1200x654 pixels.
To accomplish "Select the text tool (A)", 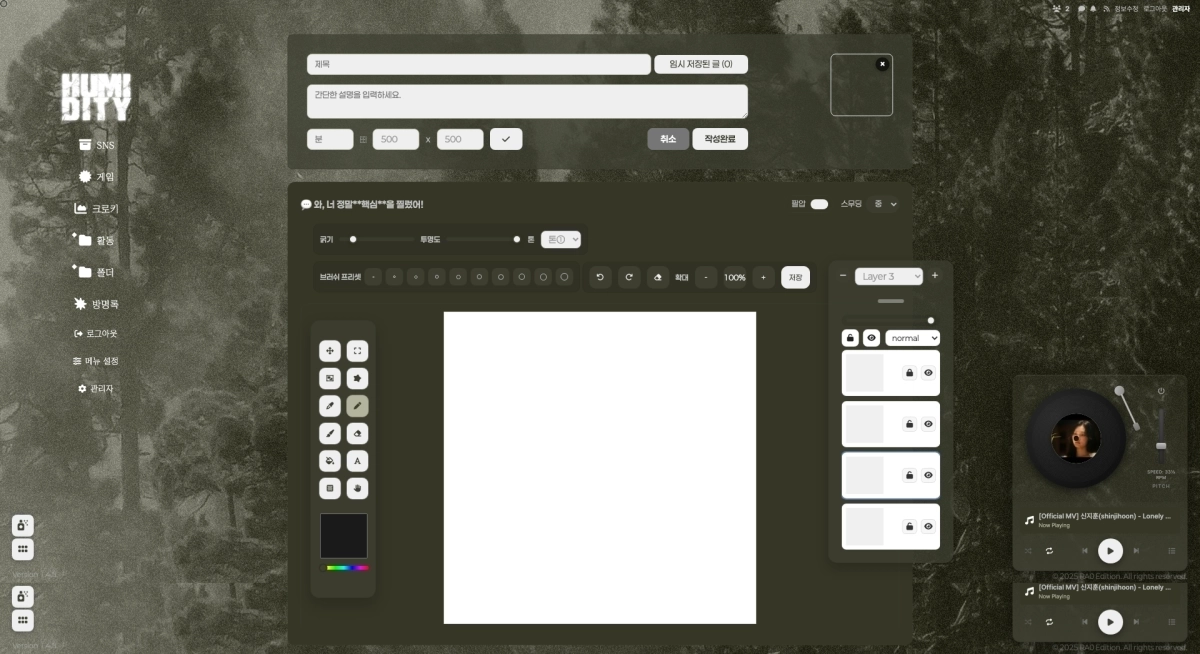I will pos(358,461).
